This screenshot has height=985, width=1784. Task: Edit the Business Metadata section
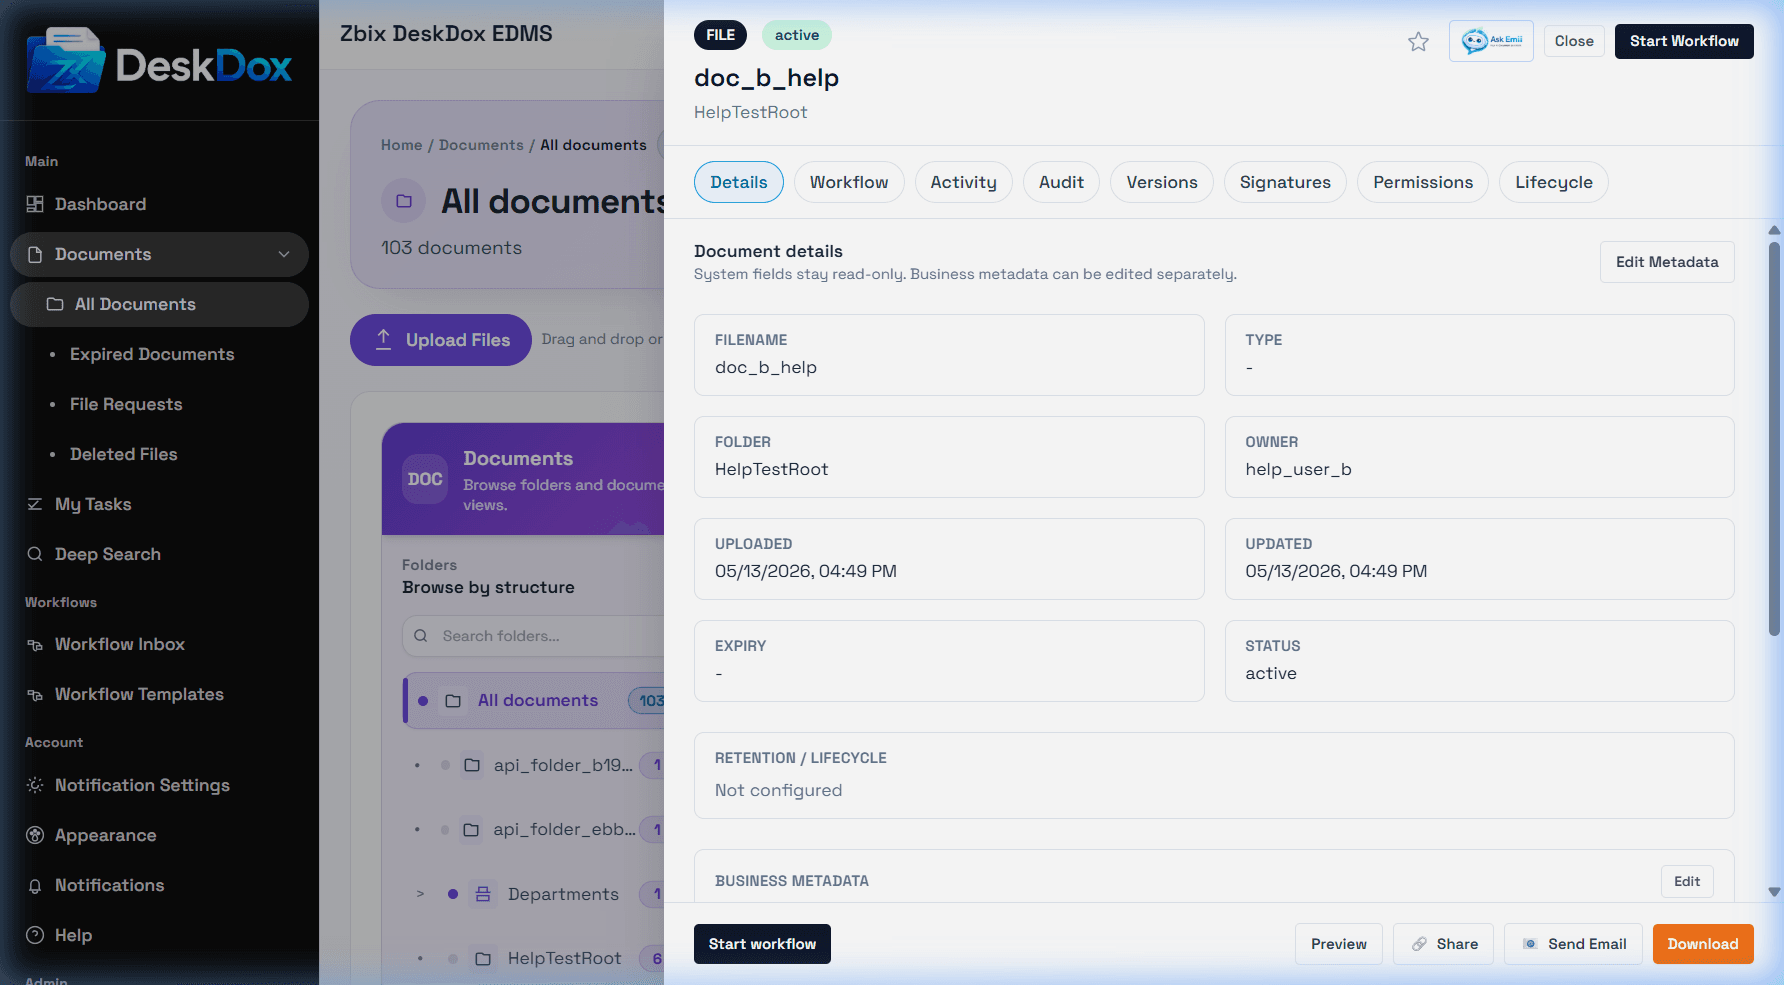coord(1687,881)
